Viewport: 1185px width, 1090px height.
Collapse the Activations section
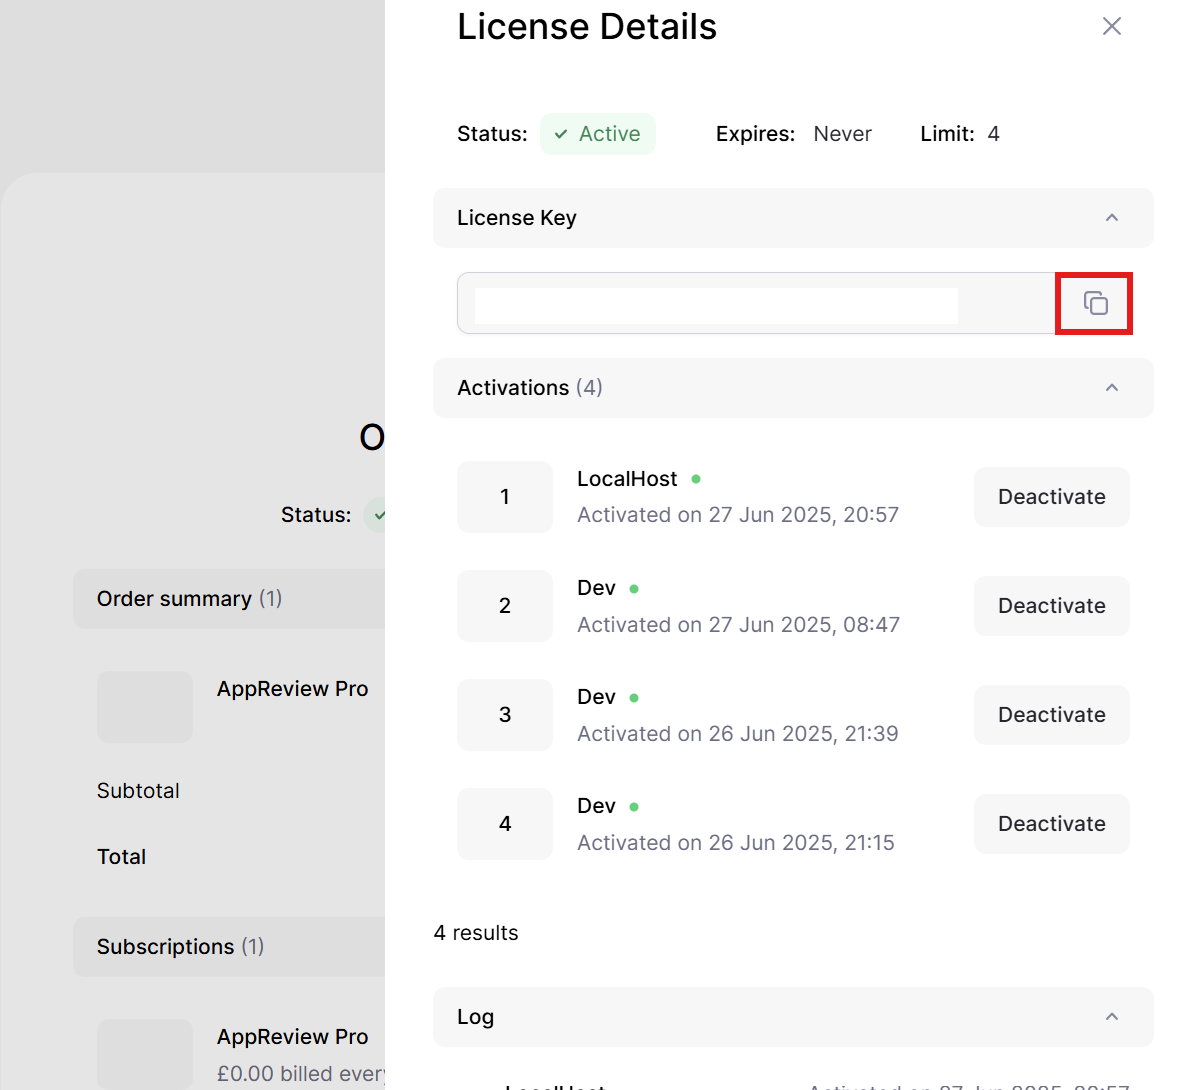[1111, 388]
